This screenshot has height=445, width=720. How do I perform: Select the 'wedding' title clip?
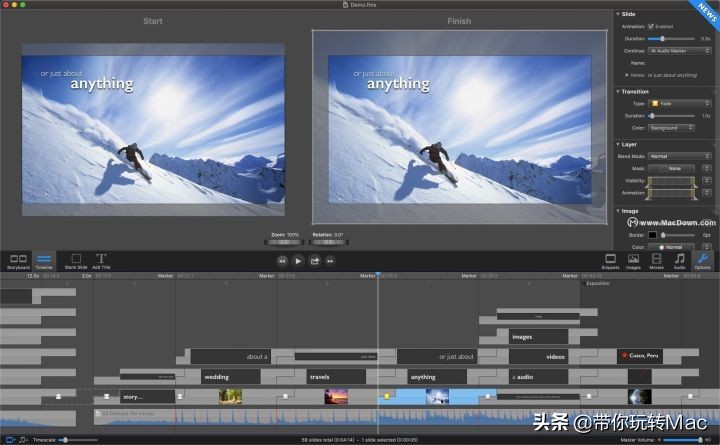tap(231, 377)
